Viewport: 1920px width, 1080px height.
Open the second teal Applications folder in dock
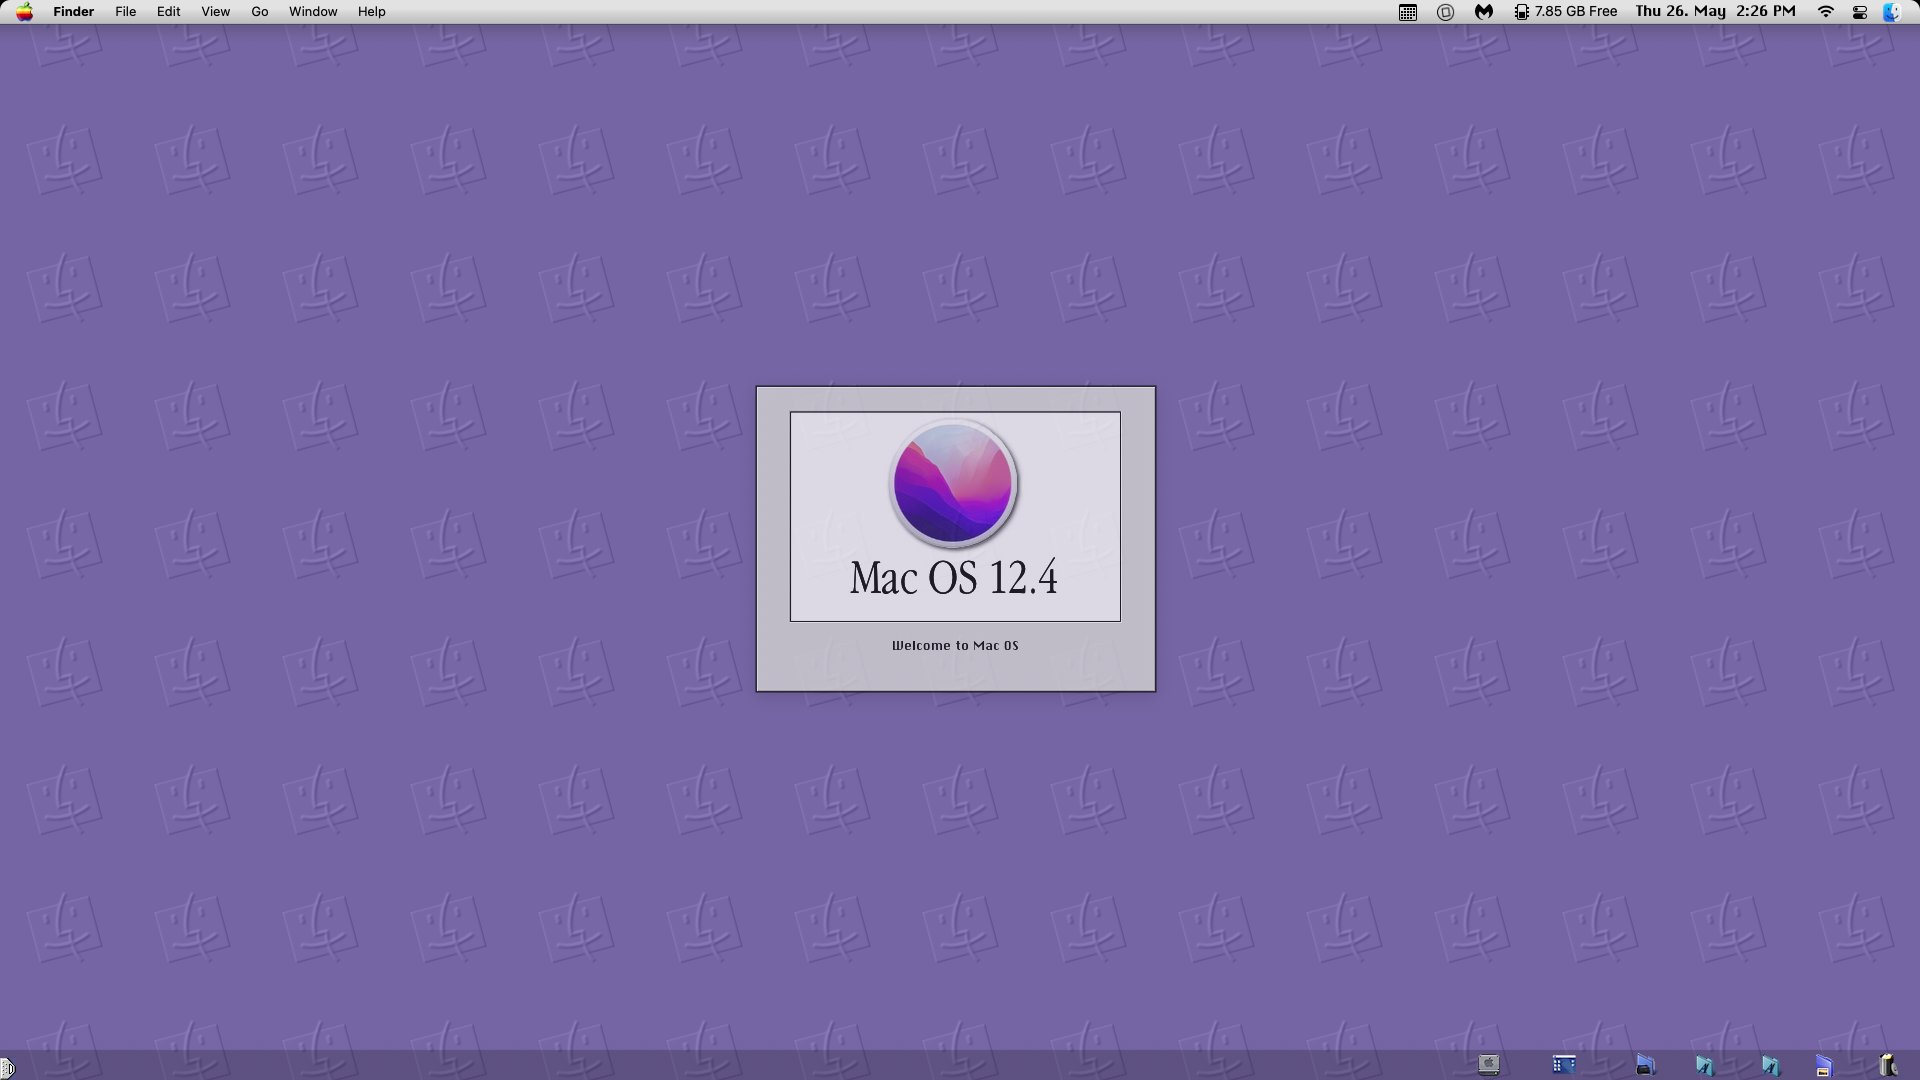coord(1770,1066)
